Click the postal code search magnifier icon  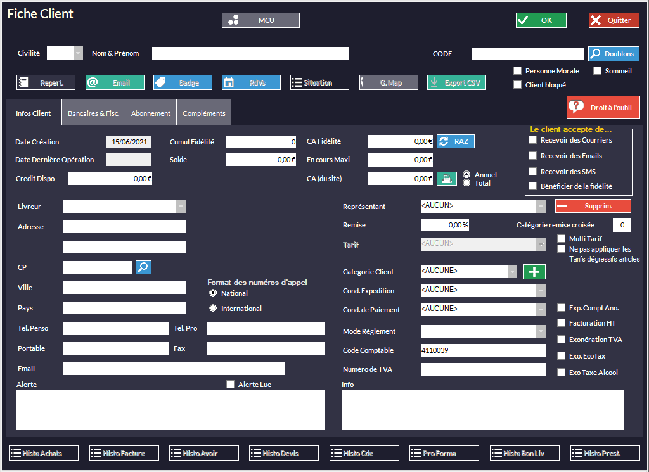(143, 267)
